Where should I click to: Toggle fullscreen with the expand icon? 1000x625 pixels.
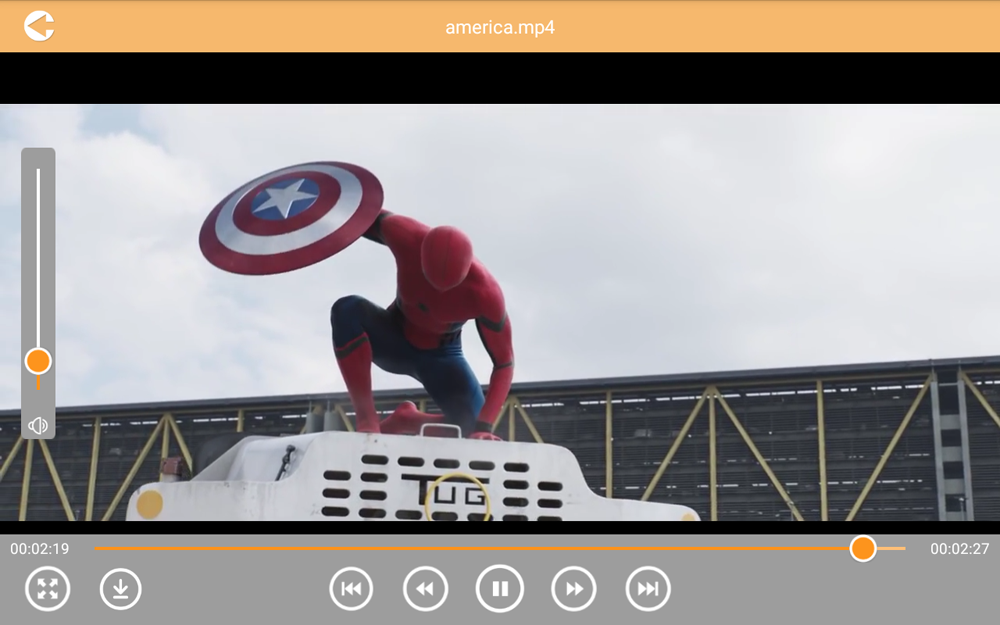(x=48, y=589)
